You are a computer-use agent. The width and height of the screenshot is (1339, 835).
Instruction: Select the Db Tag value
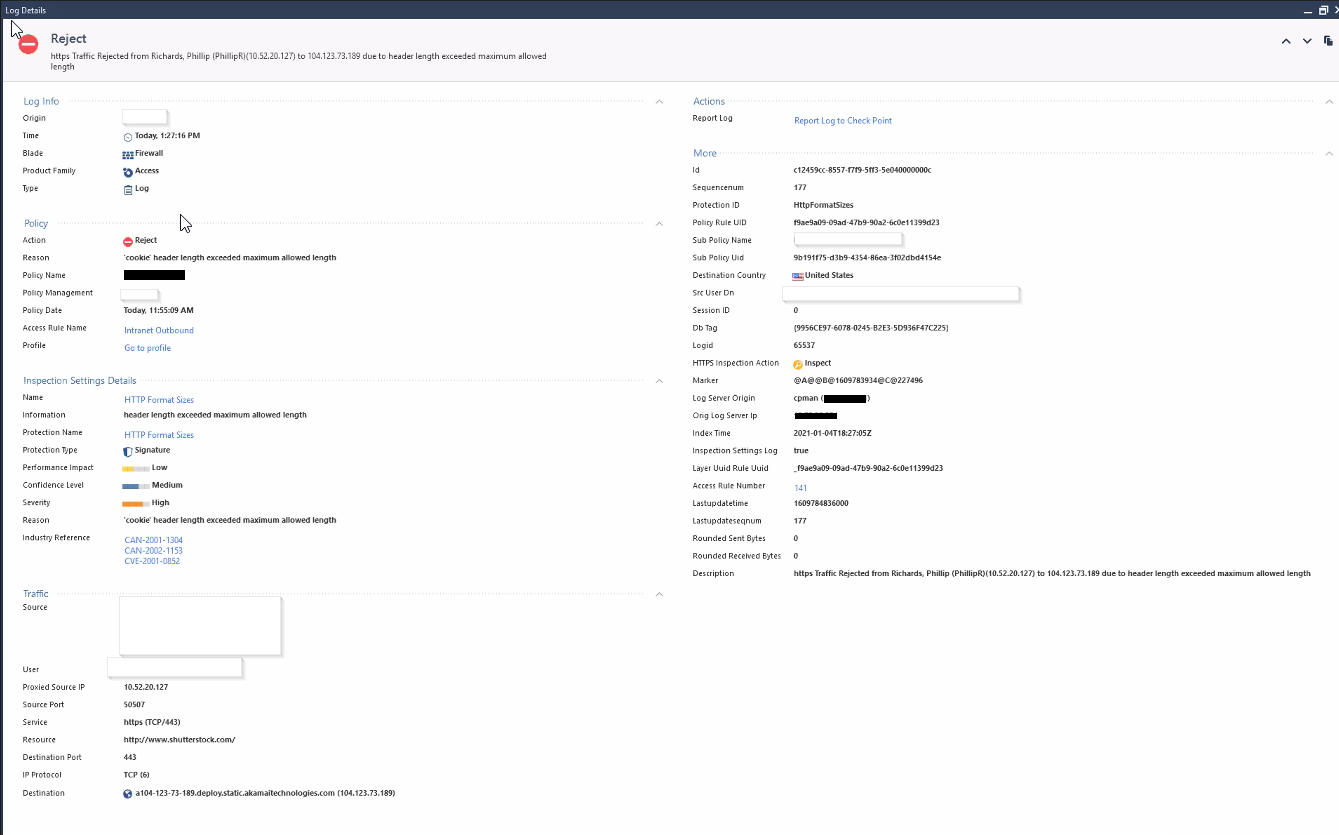[871, 328]
